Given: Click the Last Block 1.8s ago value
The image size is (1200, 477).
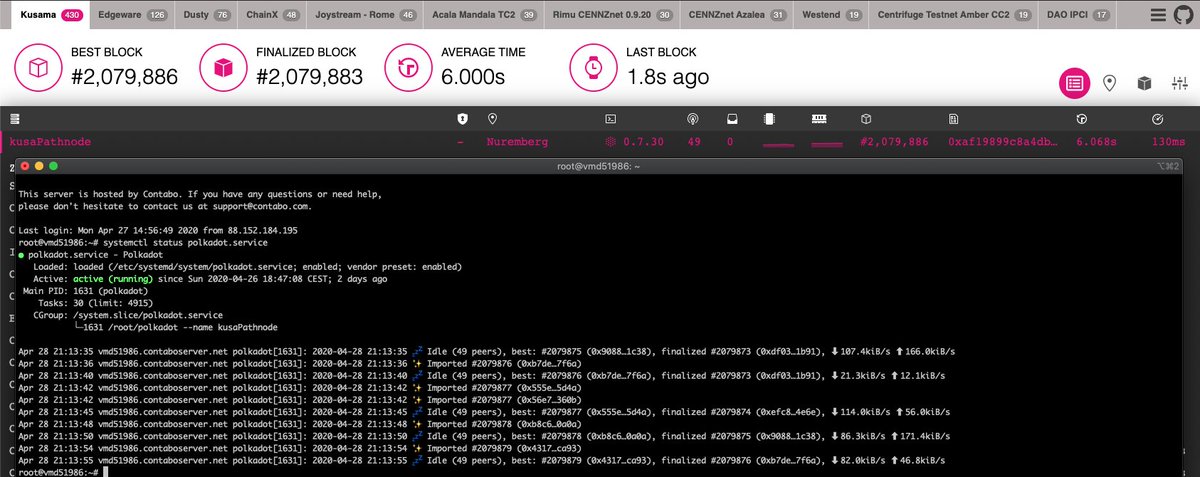Looking at the screenshot, I should 668,77.
